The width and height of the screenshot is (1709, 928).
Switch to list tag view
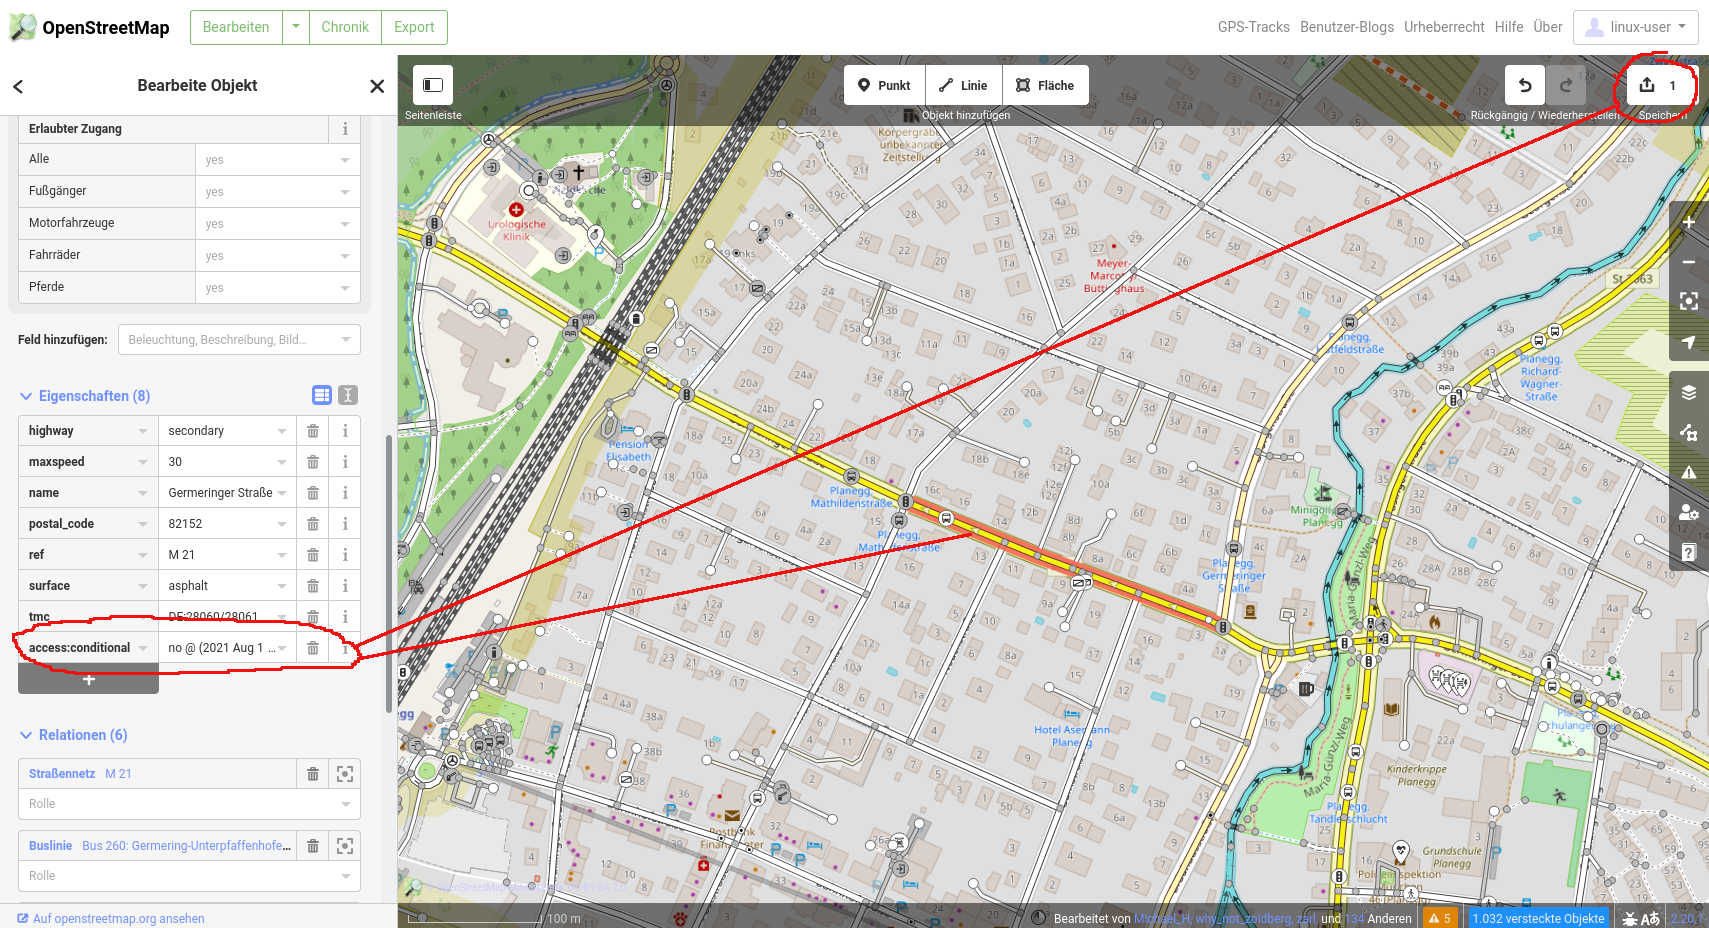[322, 395]
